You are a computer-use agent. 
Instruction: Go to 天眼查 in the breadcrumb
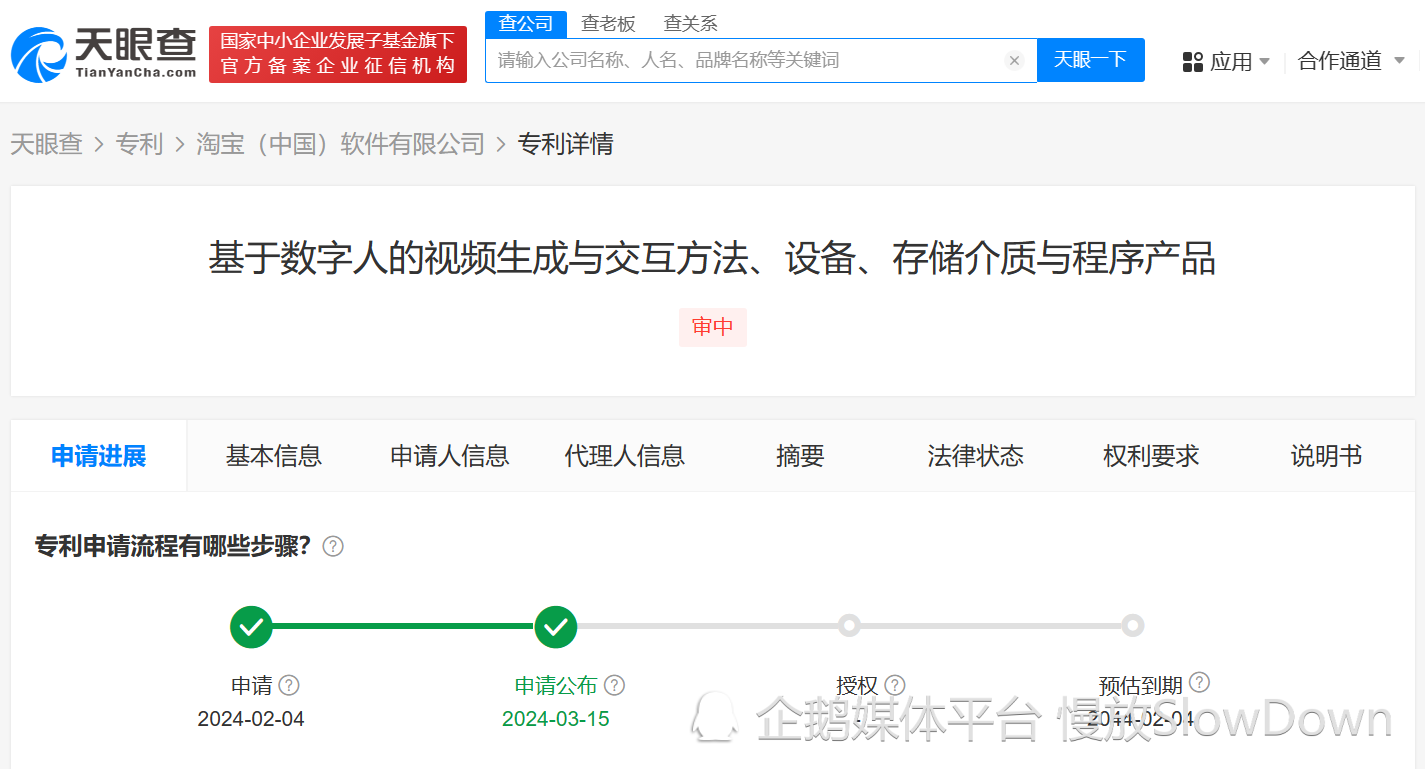point(46,144)
